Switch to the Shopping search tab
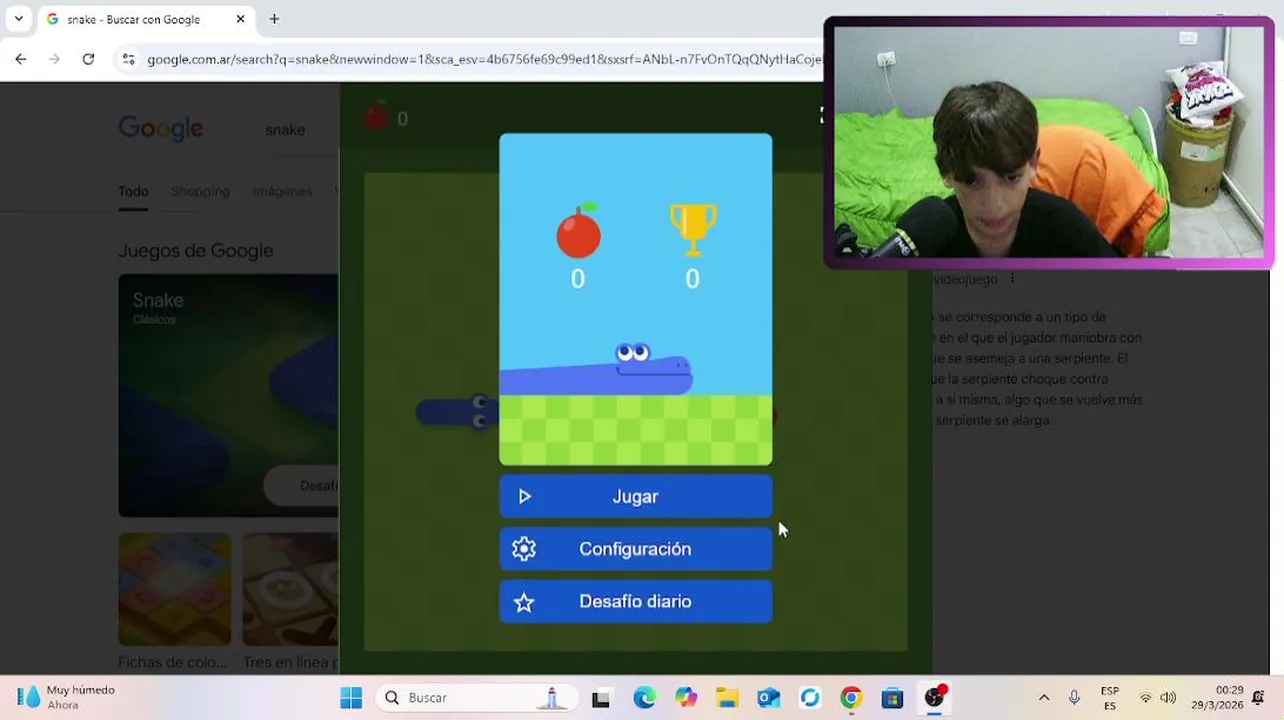Viewport: 1284px width, 720px height. pyautogui.click(x=200, y=191)
